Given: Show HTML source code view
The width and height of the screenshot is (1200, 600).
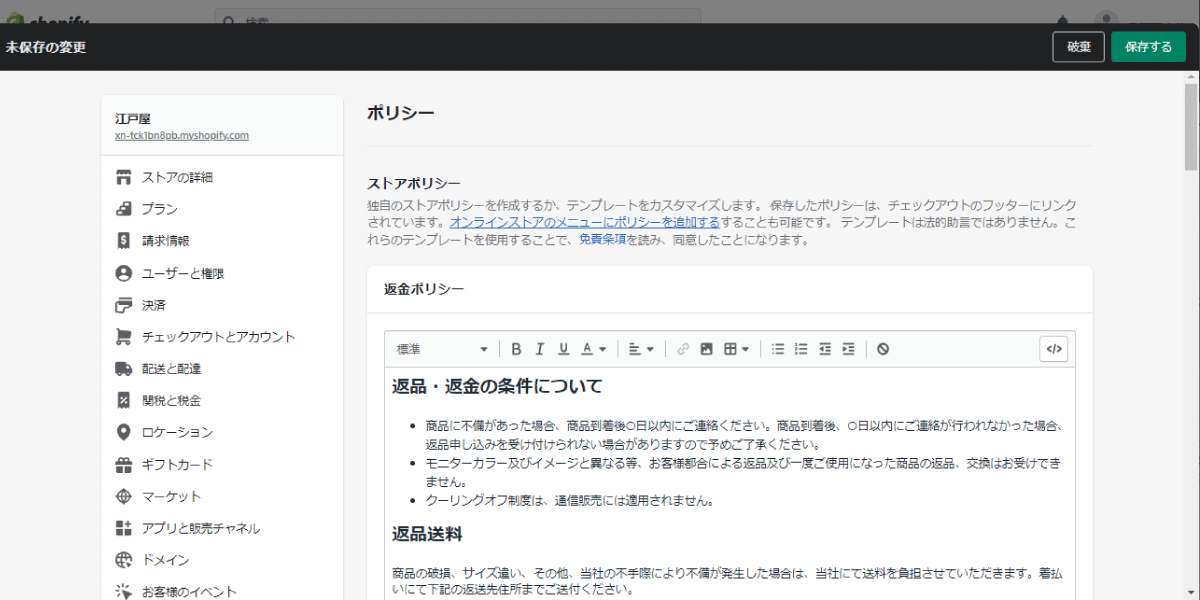Looking at the screenshot, I should [x=1054, y=348].
